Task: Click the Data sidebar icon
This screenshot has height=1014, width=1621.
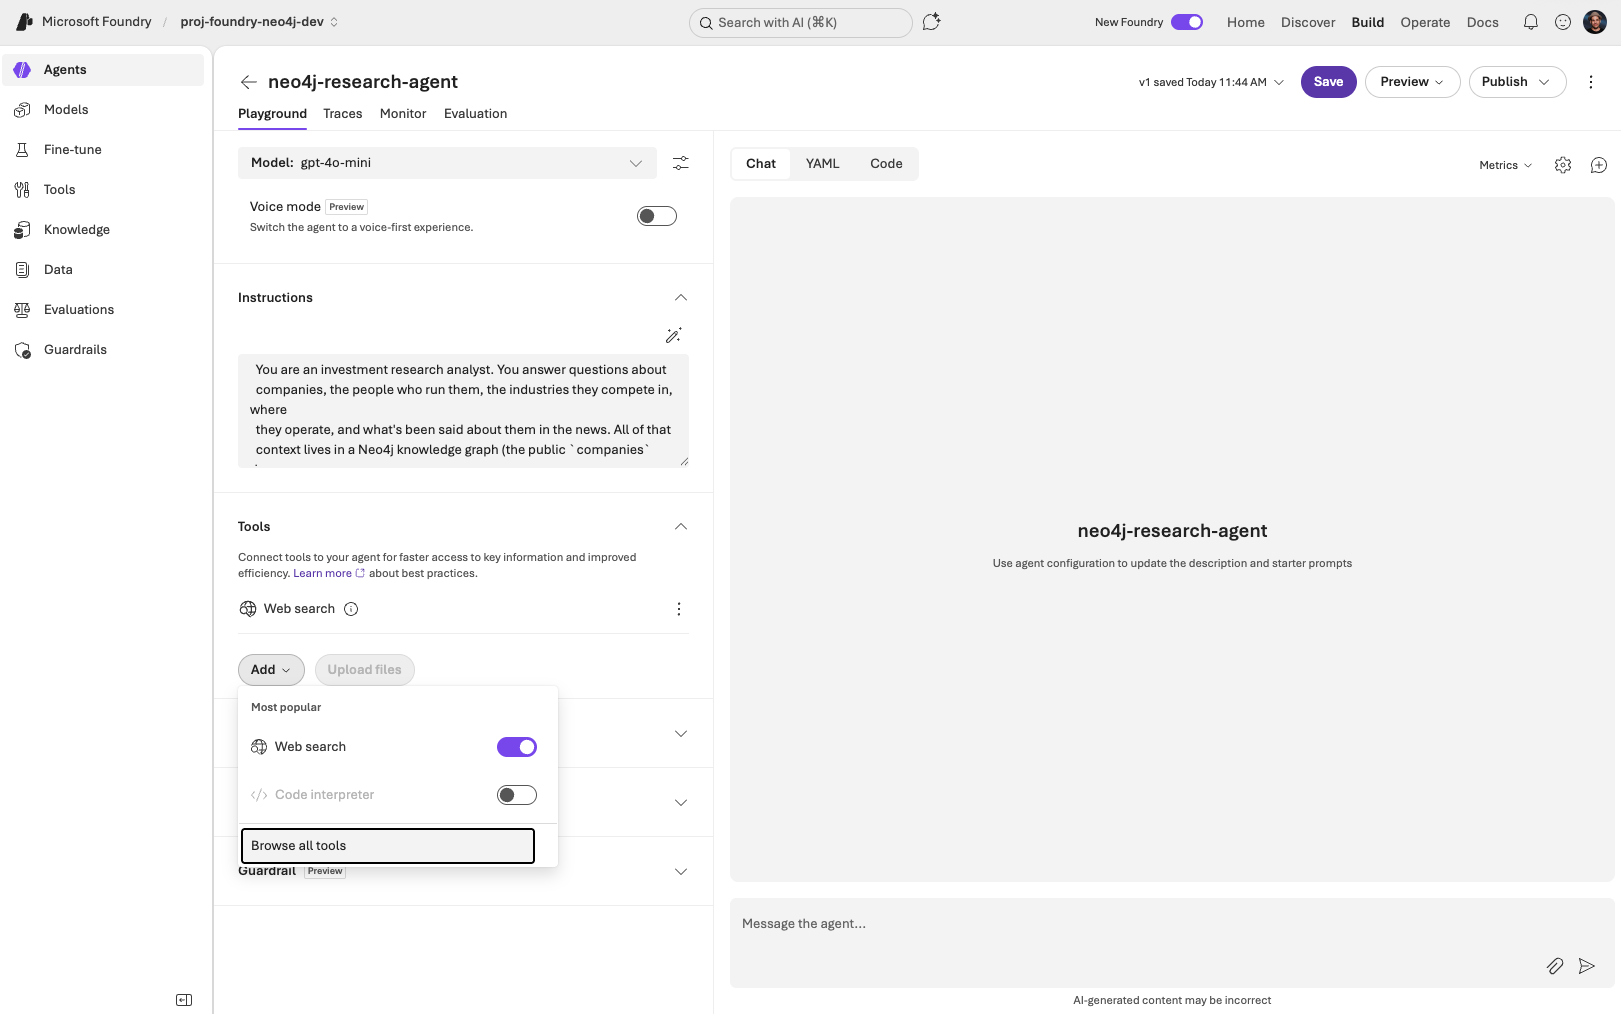Action: (22, 270)
